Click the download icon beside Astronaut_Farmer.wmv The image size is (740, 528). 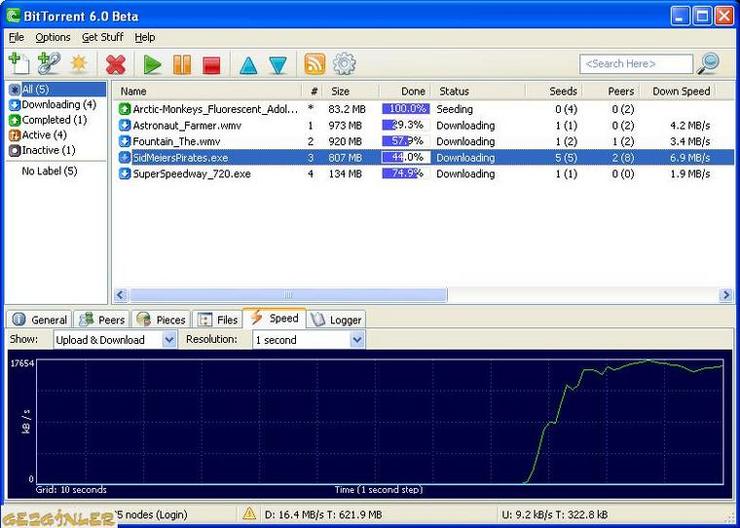click(x=124, y=126)
